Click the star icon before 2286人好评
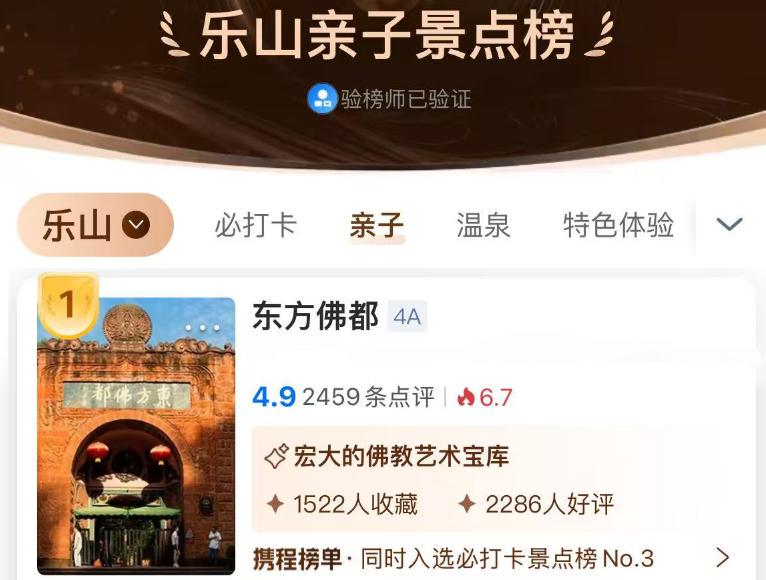The image size is (766, 580). point(467,504)
